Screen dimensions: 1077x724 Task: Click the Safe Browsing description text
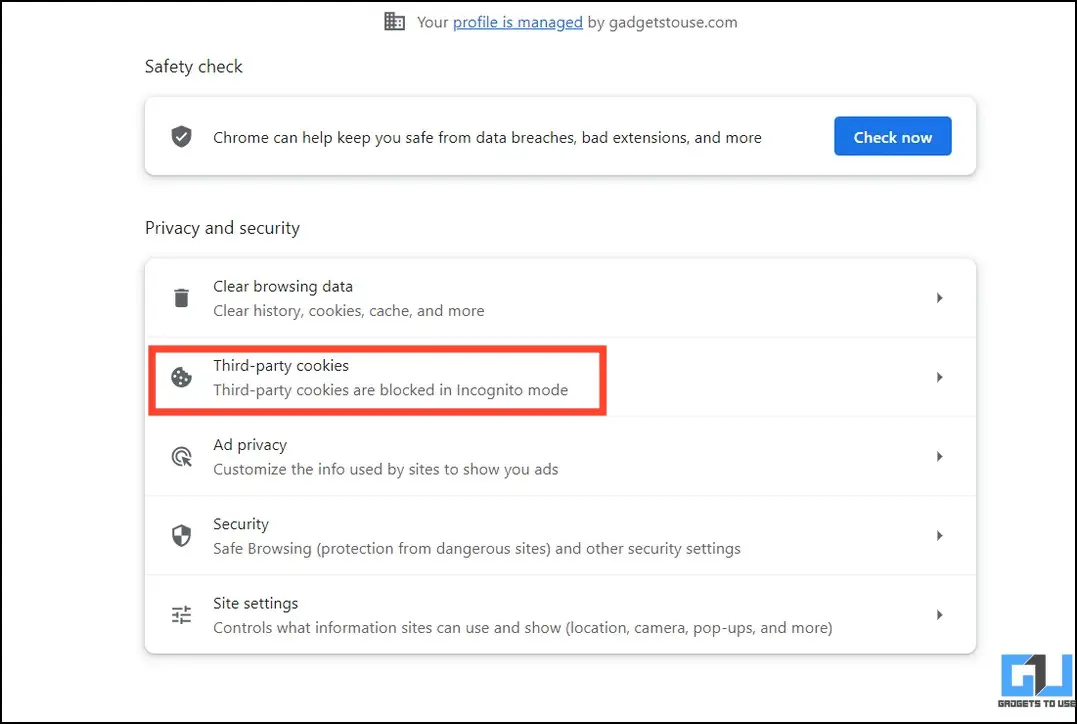click(477, 549)
